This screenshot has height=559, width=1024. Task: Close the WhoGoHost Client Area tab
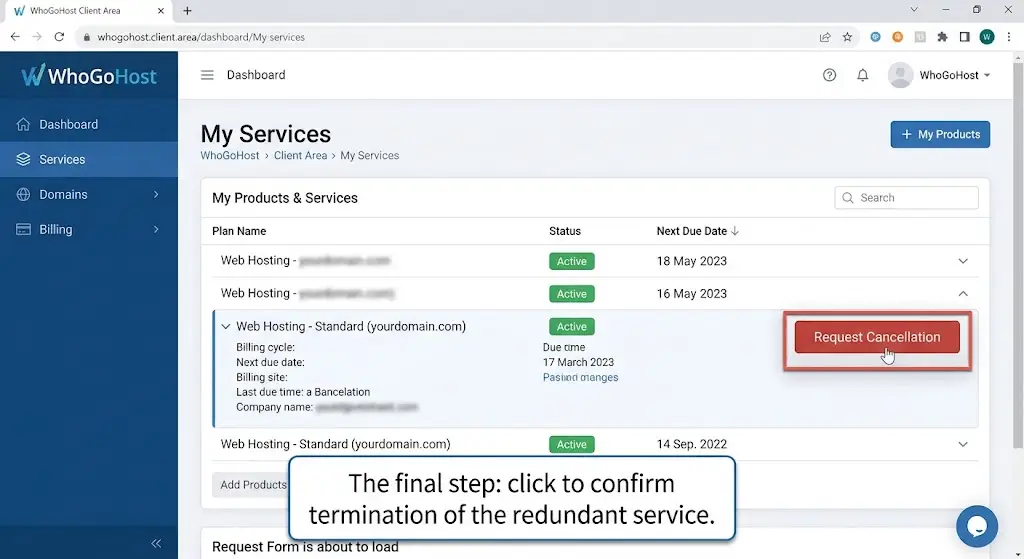pyautogui.click(x=161, y=10)
